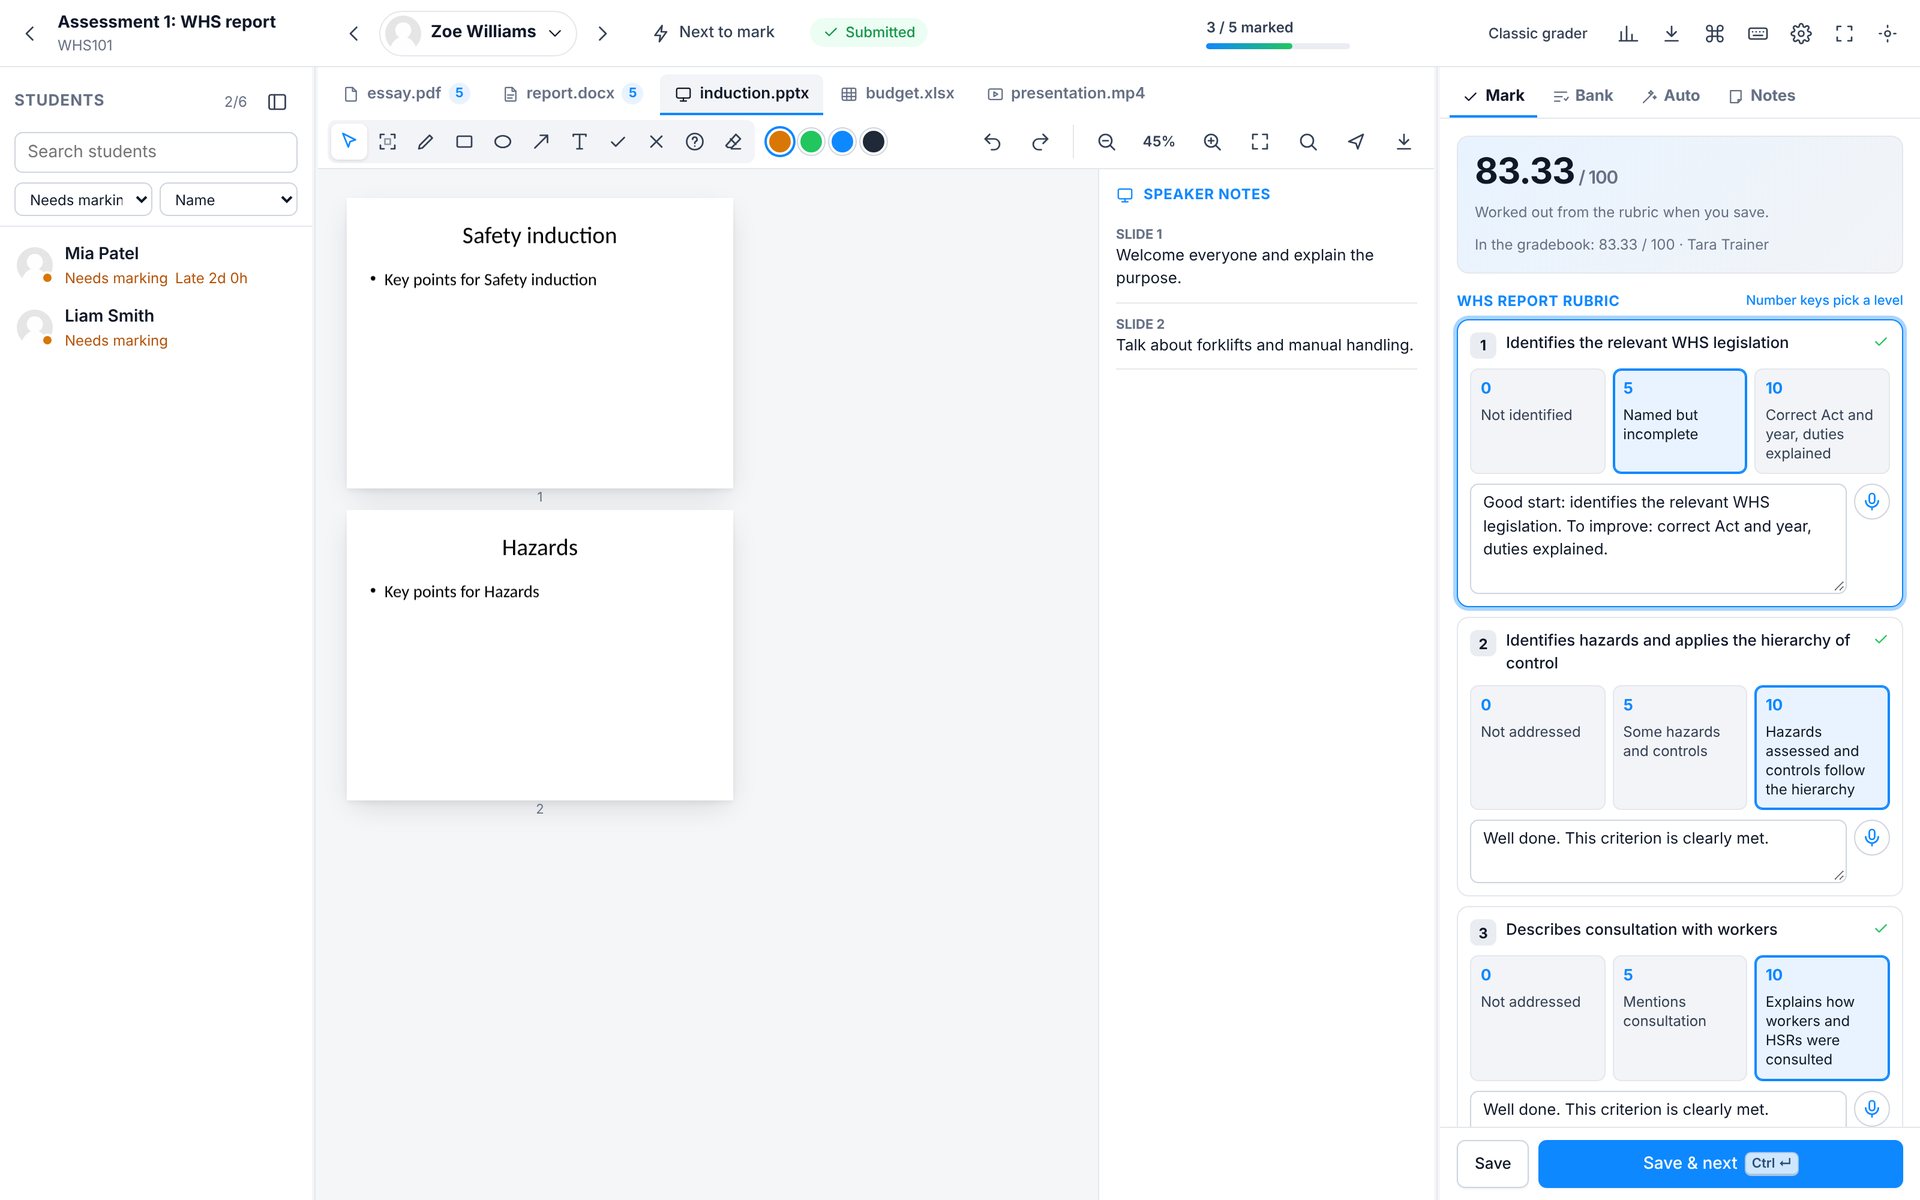This screenshot has height=1200, width=1920.
Task: Toggle fullscreen mode in the header
Action: point(1844,34)
